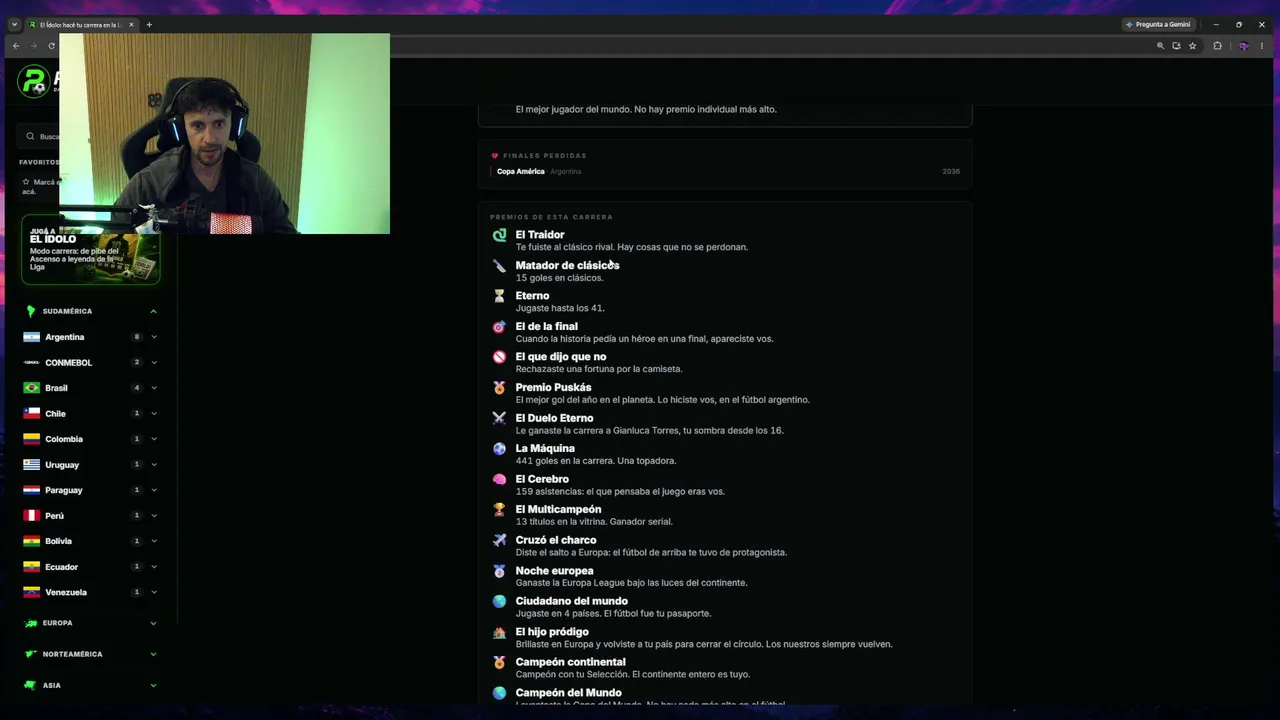Click the Perú flag icon in the sidebar
The height and width of the screenshot is (720, 1280).
pyautogui.click(x=31, y=516)
